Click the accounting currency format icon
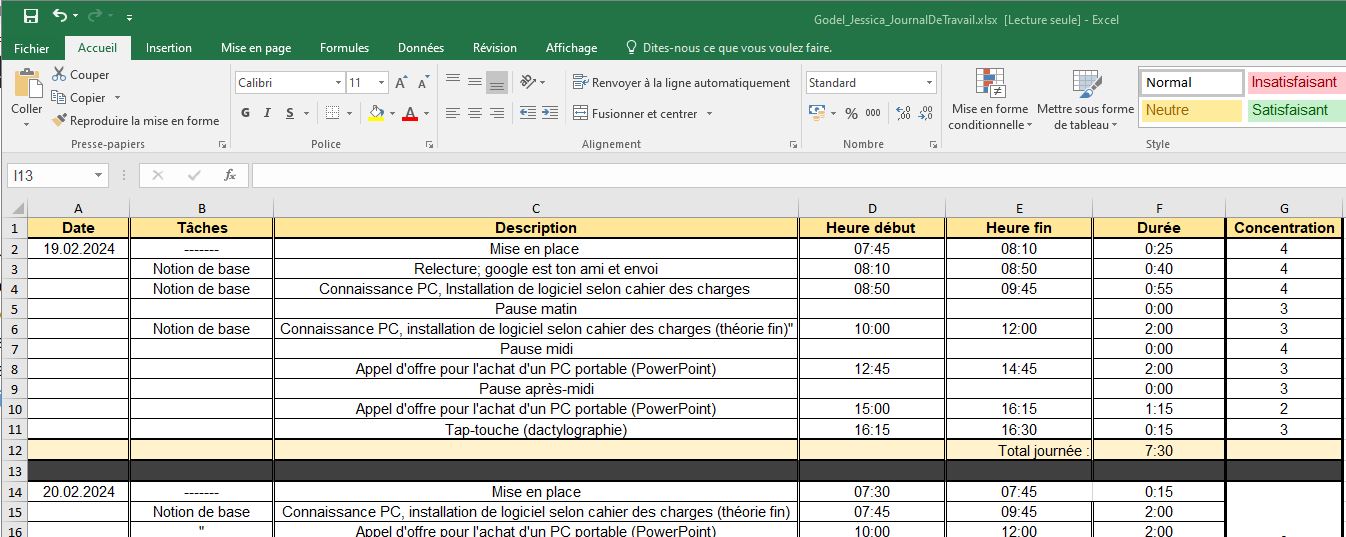 [x=817, y=113]
